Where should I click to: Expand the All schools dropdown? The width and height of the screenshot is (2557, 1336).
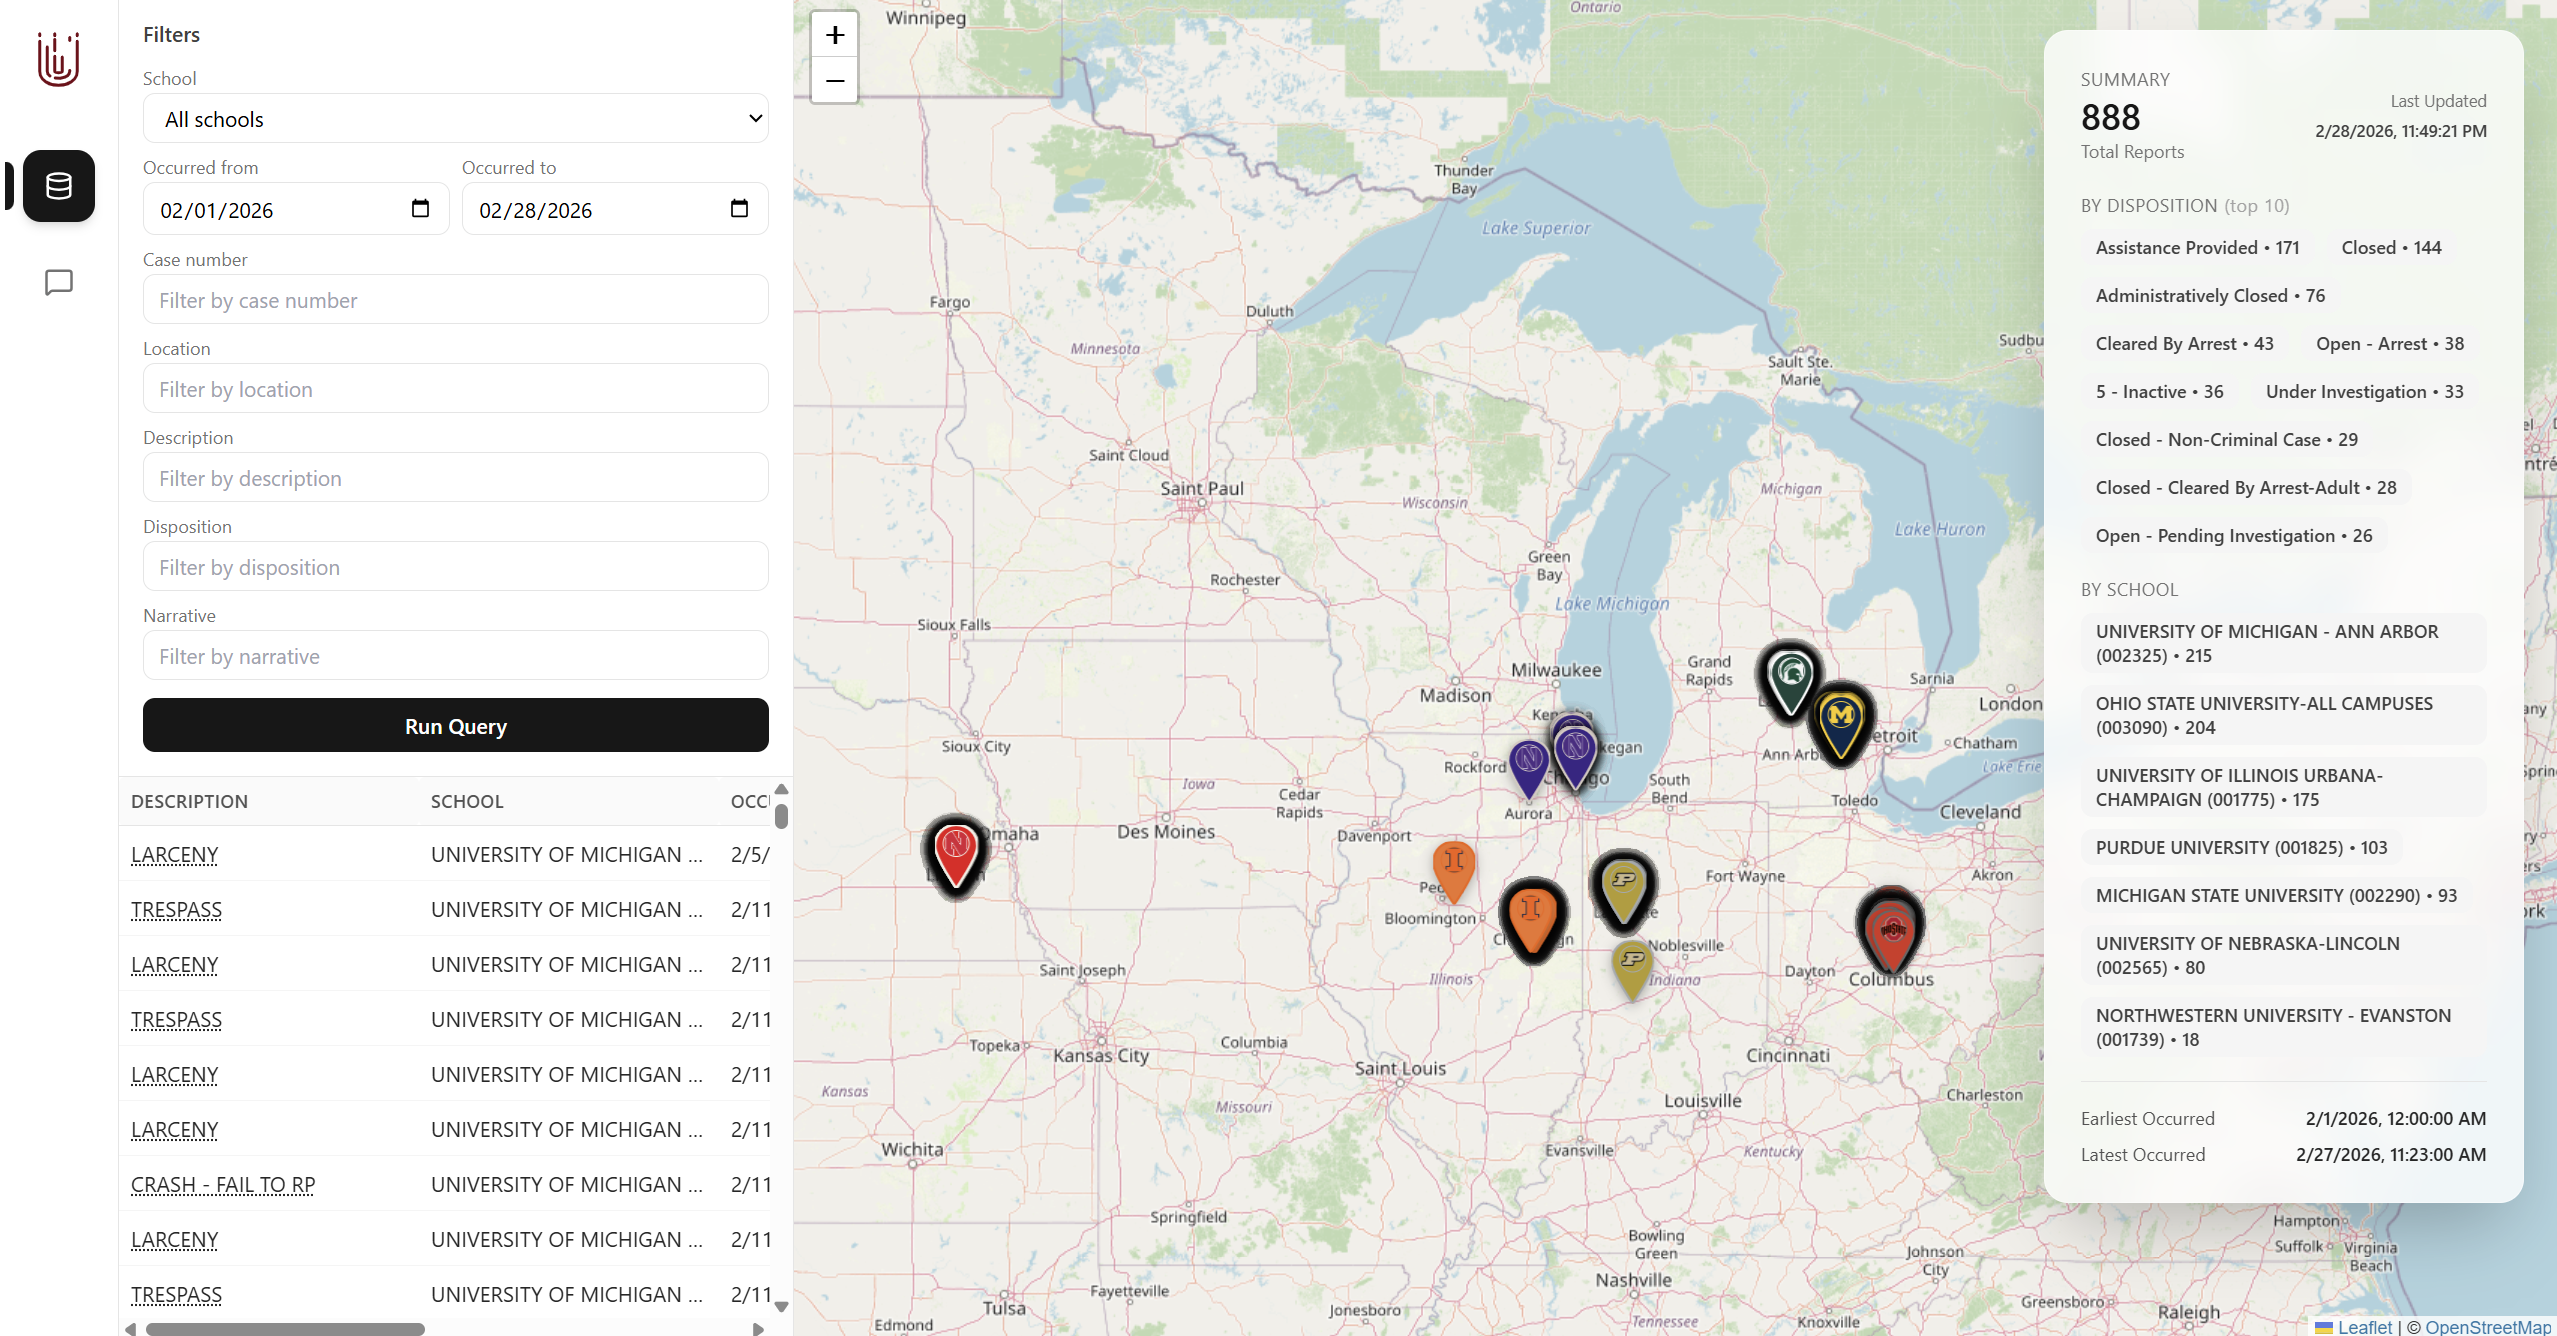[455, 119]
